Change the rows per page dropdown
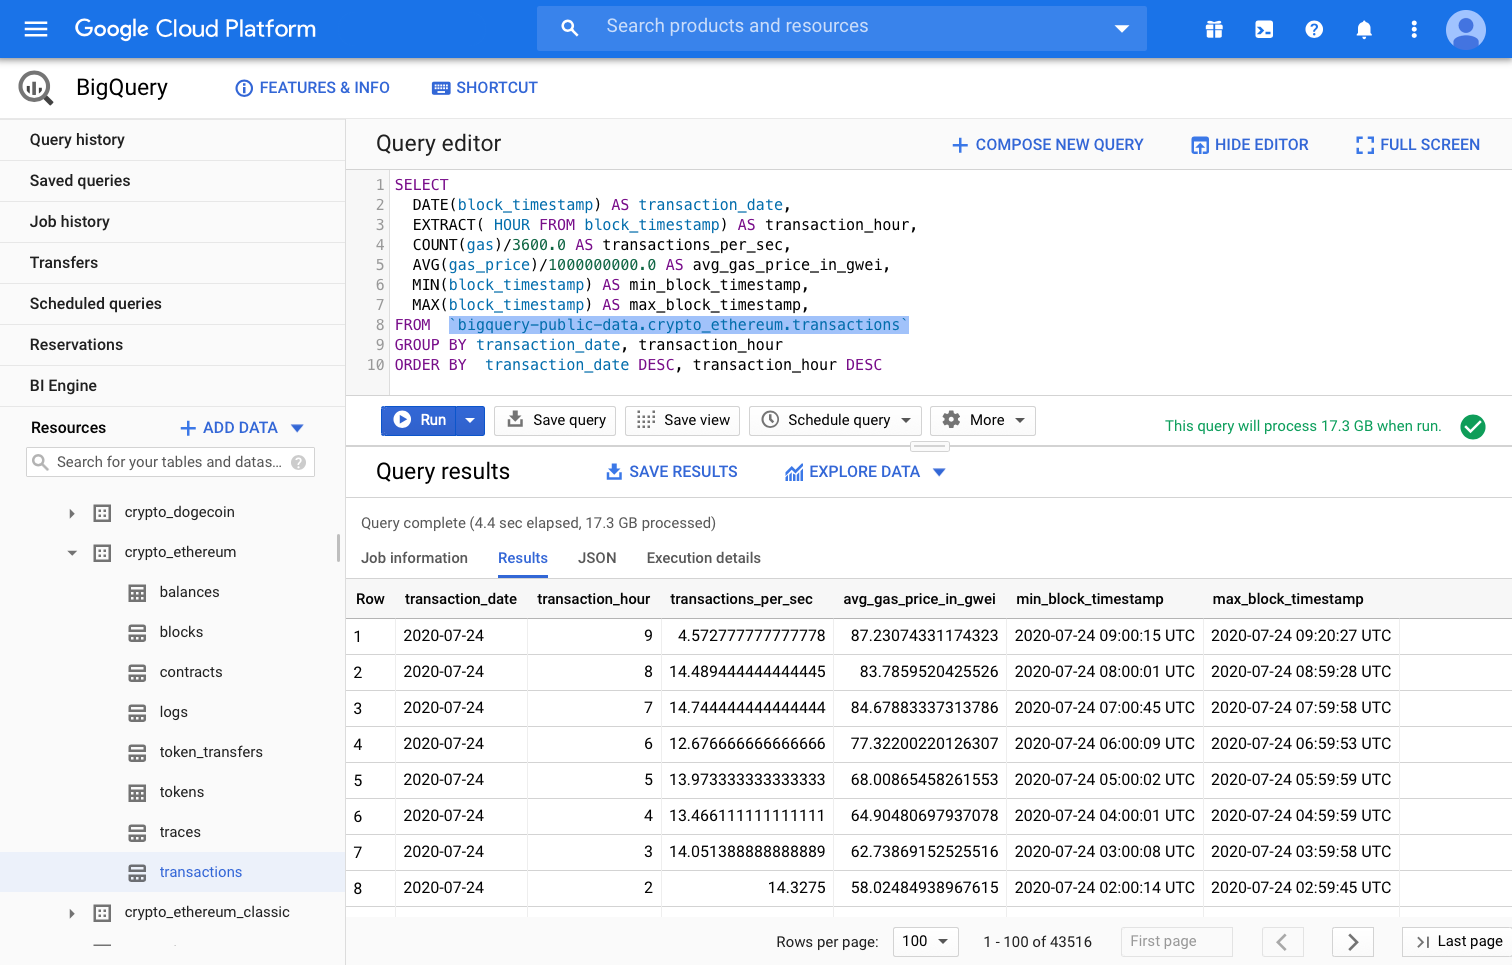This screenshot has width=1512, height=965. point(926,942)
